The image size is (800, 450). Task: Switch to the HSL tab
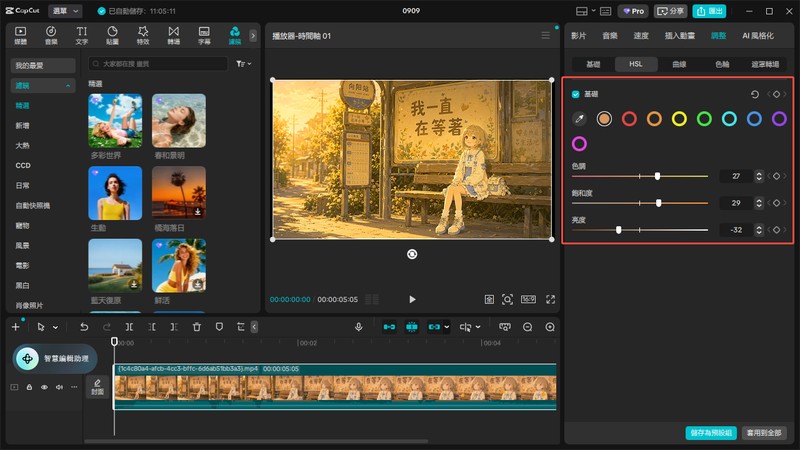click(x=636, y=64)
